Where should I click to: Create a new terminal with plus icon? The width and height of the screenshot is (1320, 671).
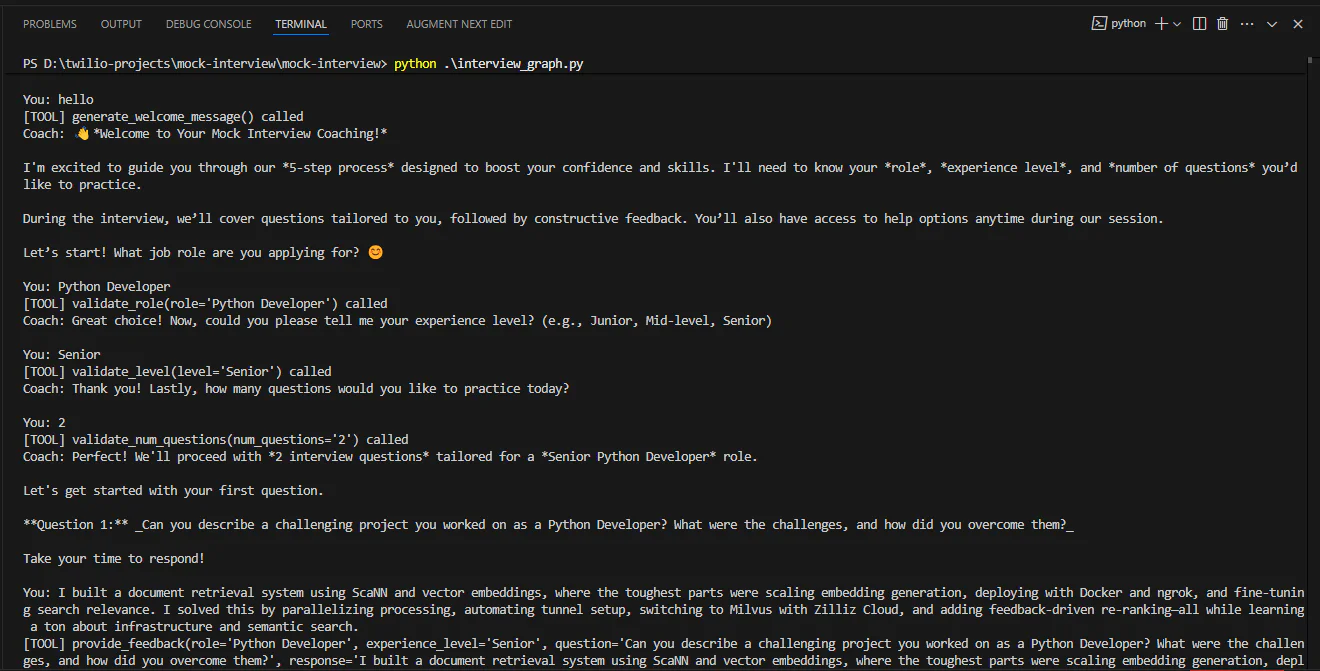tap(1161, 23)
